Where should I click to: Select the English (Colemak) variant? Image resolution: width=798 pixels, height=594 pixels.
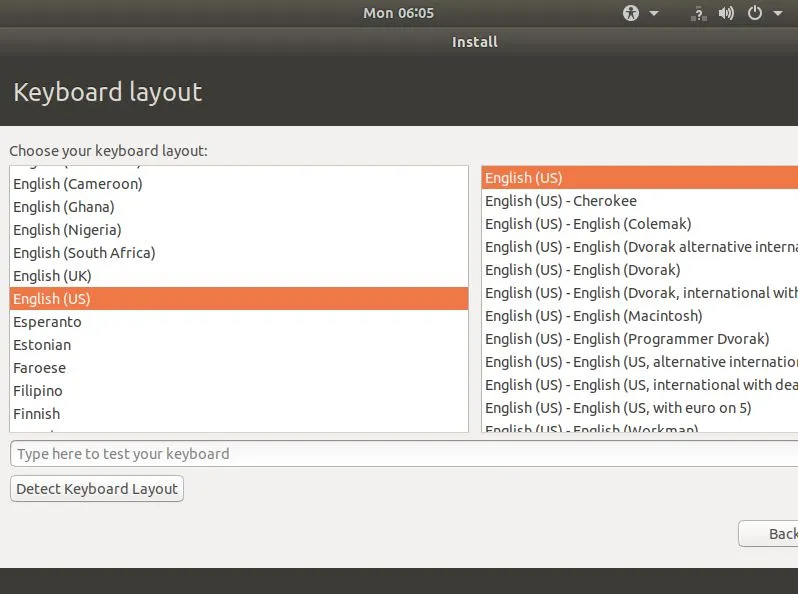point(588,224)
